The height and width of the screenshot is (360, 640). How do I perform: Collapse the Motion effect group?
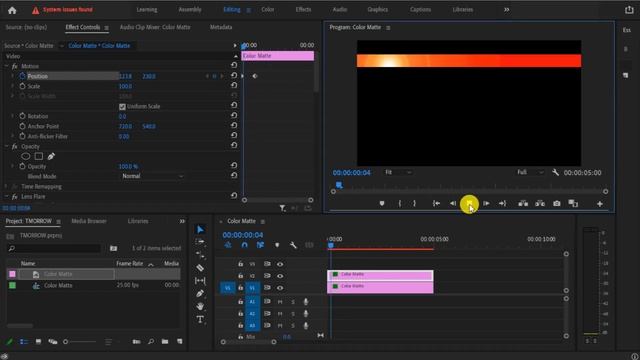pyautogui.click(x=7, y=66)
